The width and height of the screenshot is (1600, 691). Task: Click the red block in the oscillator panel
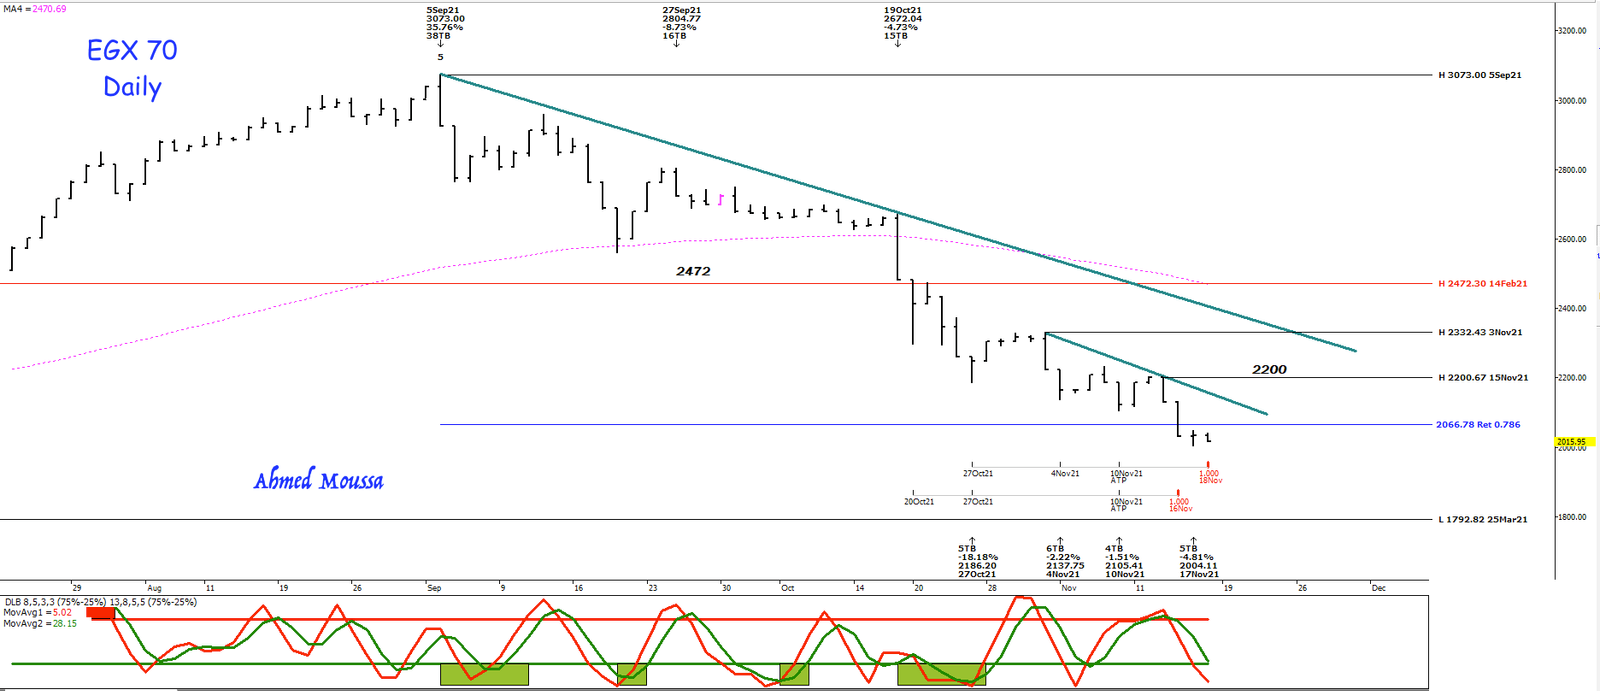pyautogui.click(x=101, y=614)
